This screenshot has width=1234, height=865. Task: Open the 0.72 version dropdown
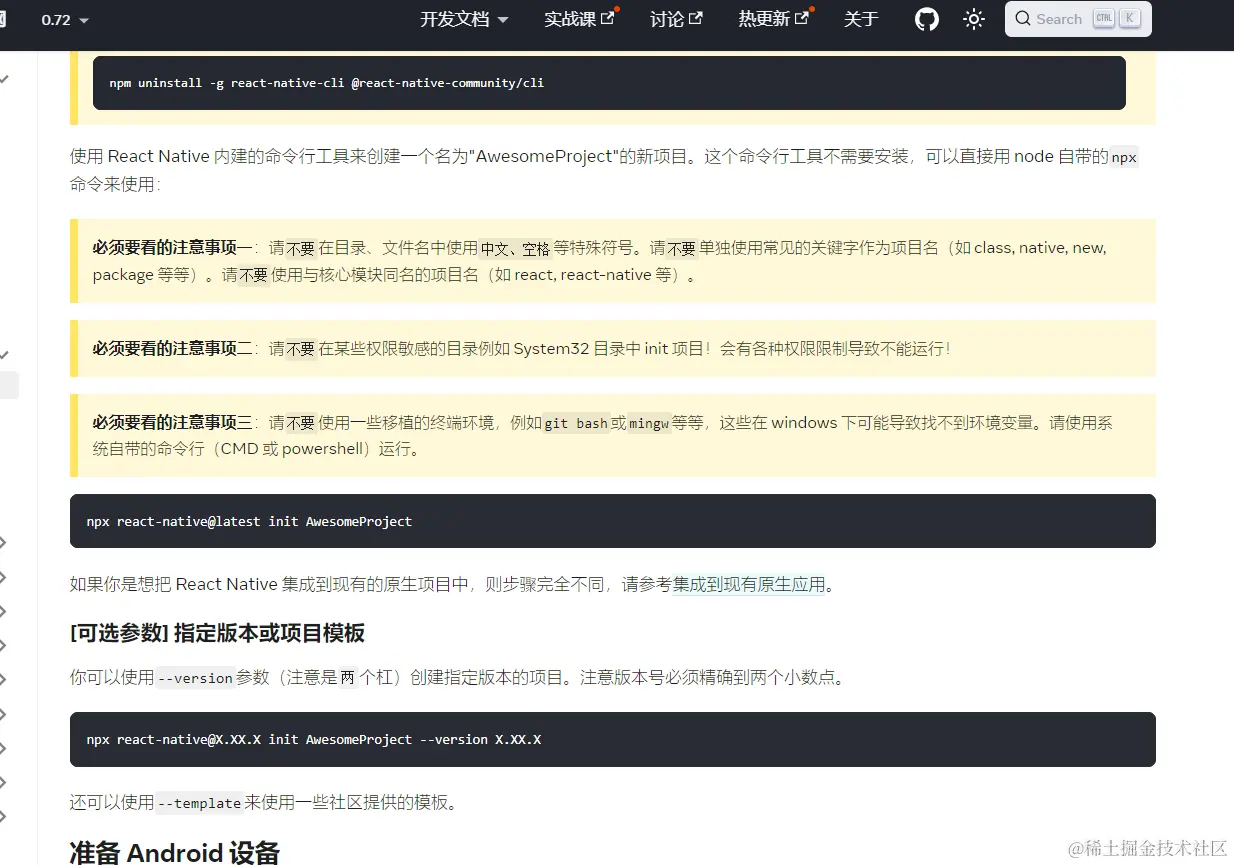point(65,20)
